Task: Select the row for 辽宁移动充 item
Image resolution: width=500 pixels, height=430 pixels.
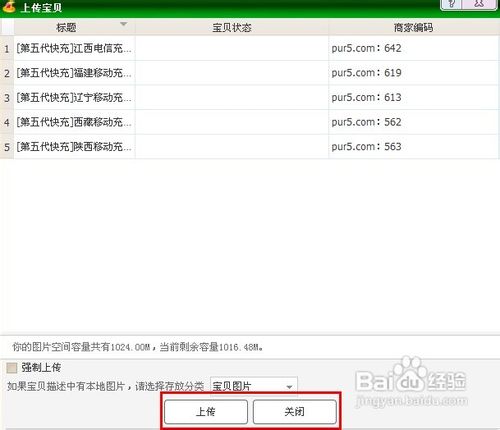Action: [250, 98]
